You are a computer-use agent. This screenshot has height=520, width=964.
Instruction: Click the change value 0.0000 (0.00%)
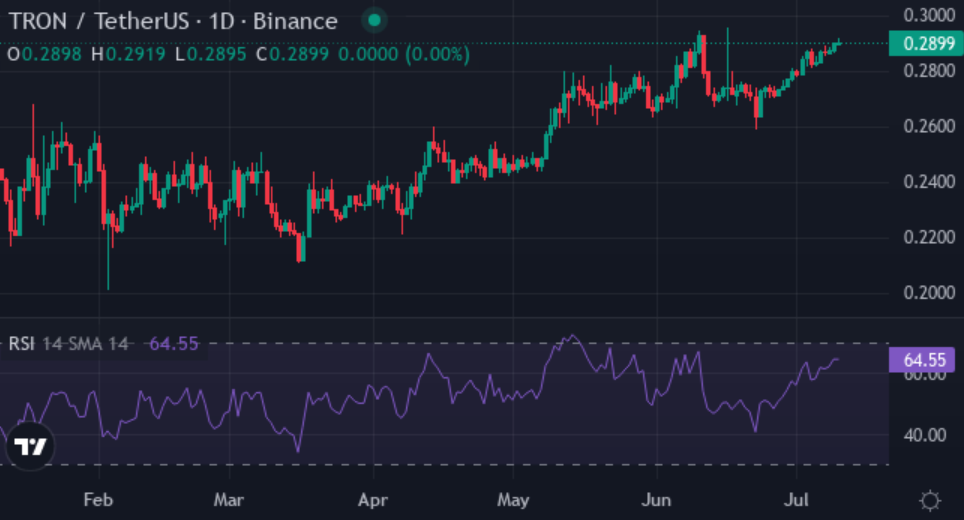coord(404,54)
